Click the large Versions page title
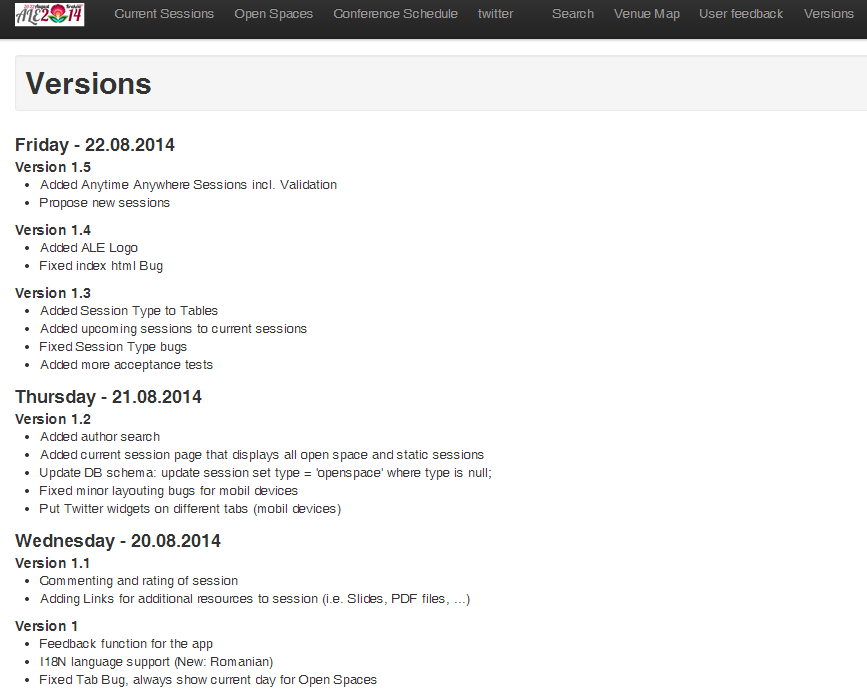 [x=89, y=84]
